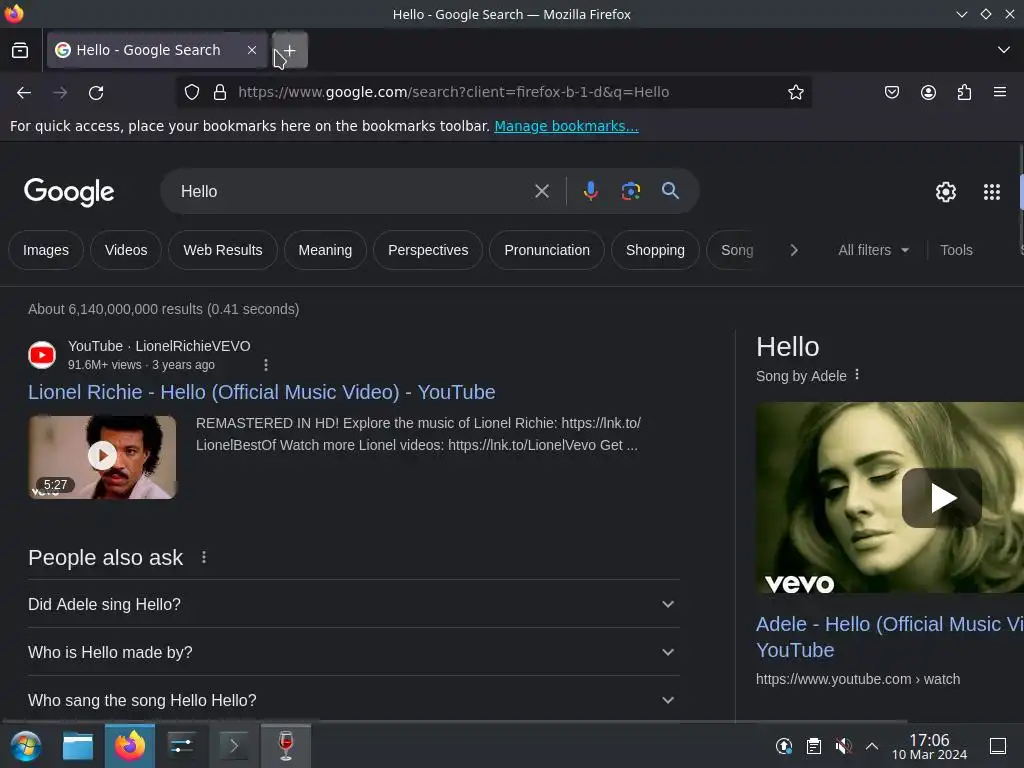The width and height of the screenshot is (1024, 768).
Task: Open the clock showing 17:06
Action: click(x=929, y=746)
